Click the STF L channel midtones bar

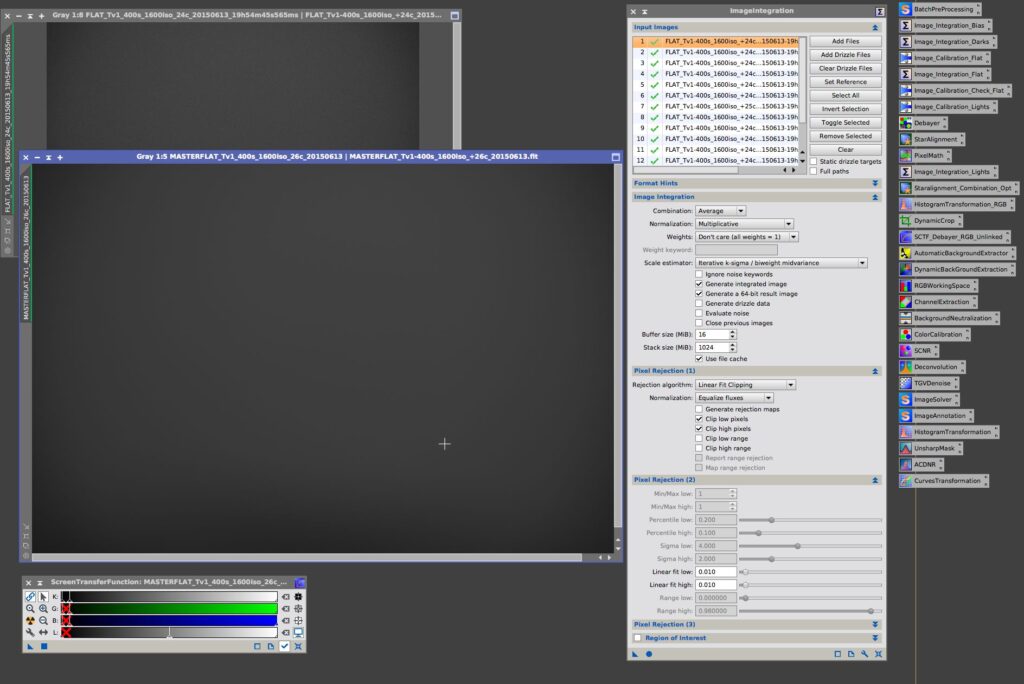[169, 632]
